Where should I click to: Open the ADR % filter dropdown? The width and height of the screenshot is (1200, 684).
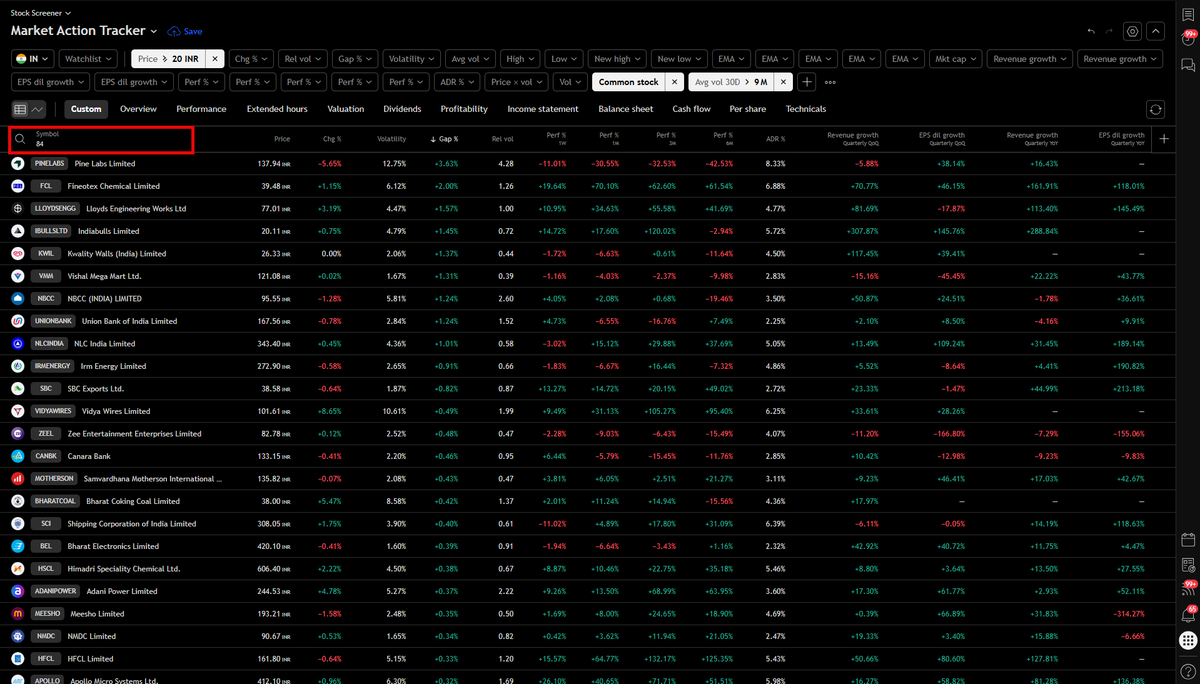click(458, 82)
